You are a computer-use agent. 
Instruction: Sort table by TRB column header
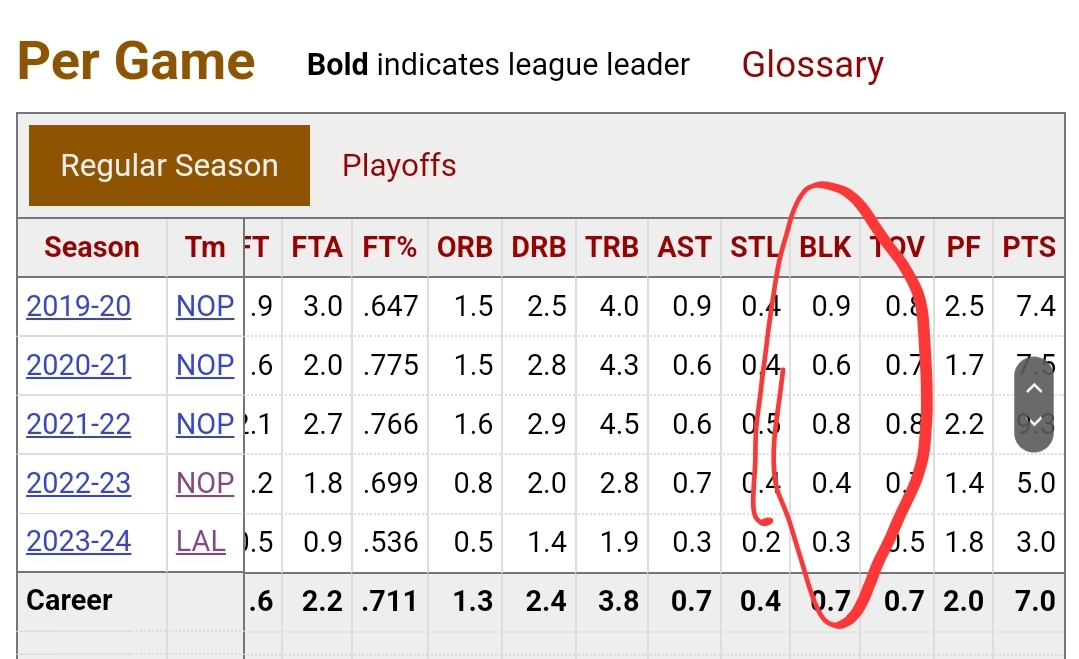[x=612, y=248]
